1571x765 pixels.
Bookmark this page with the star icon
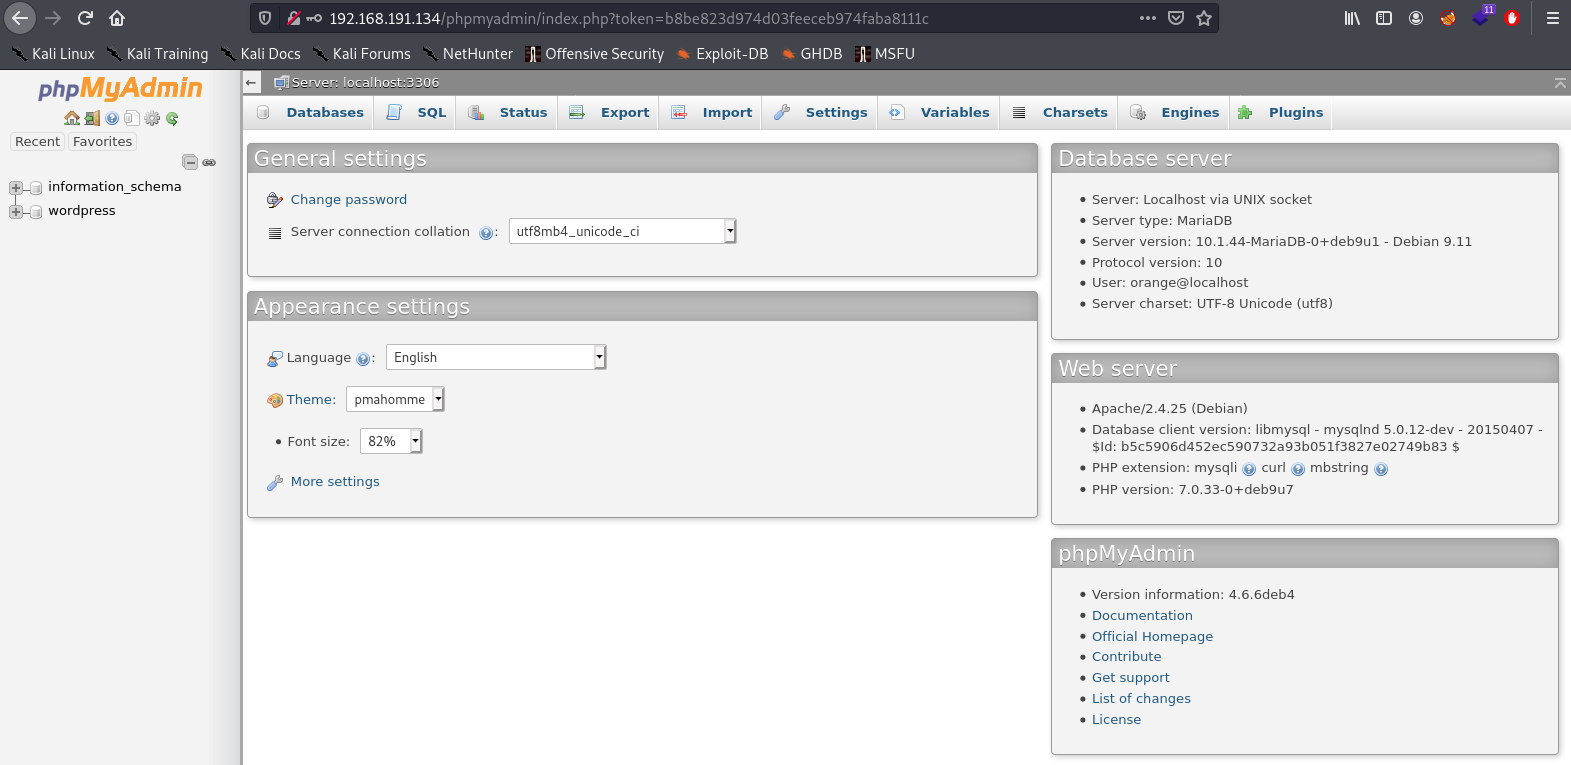click(1204, 18)
